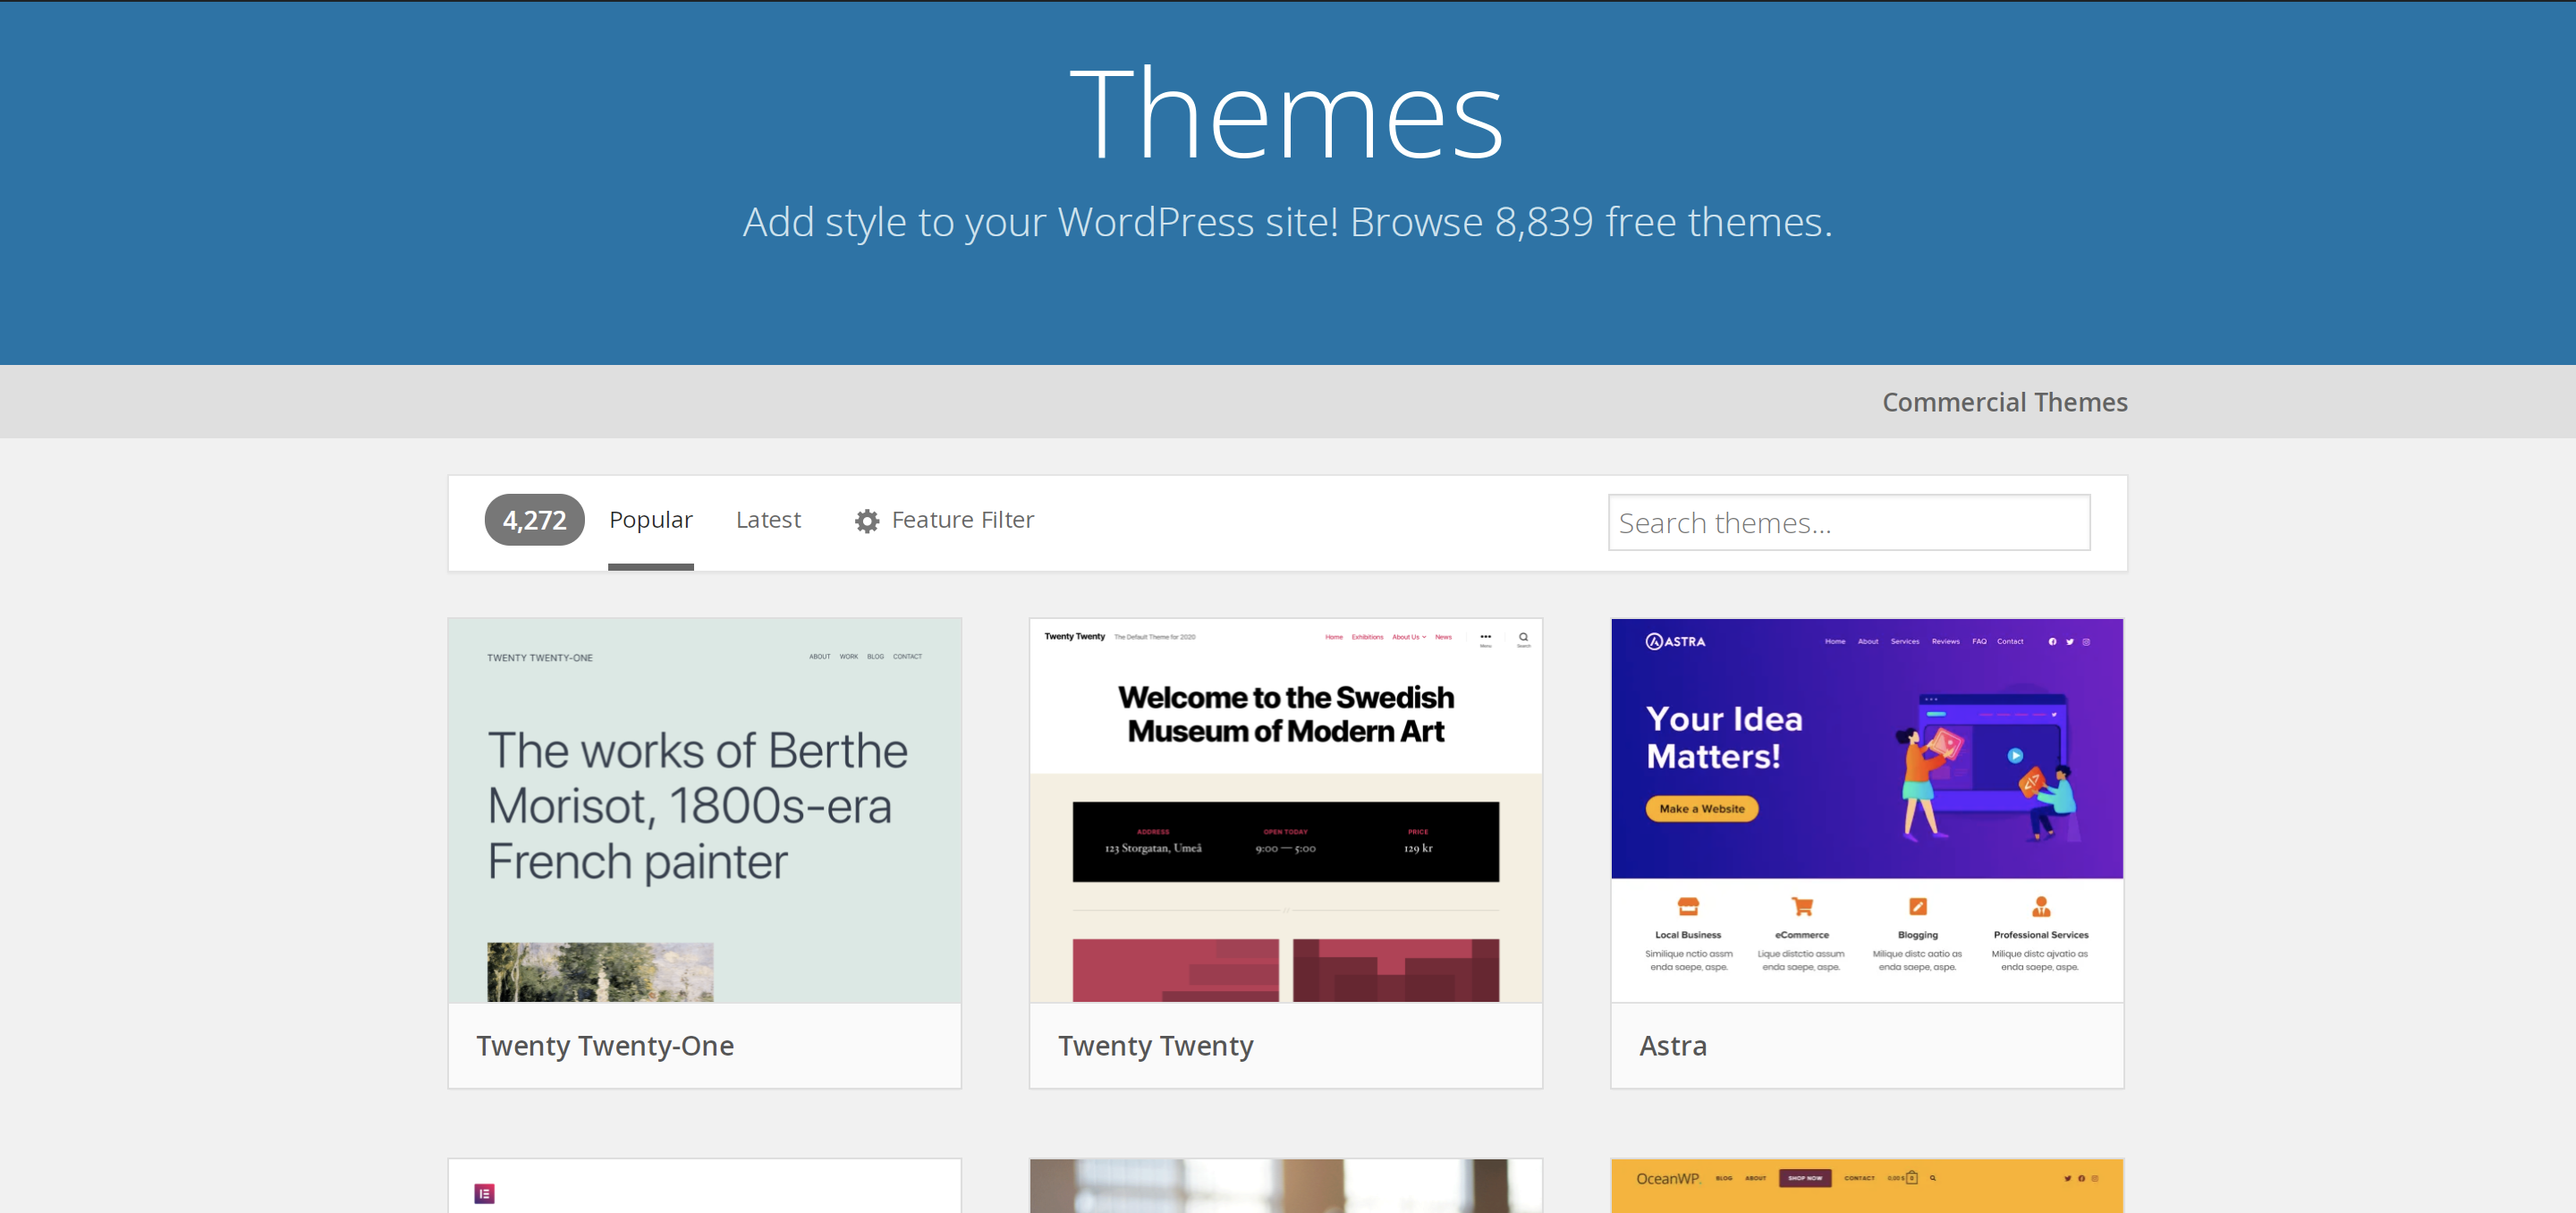Click Popular to sort themes by popularity
The height and width of the screenshot is (1213, 2576).
tap(650, 520)
